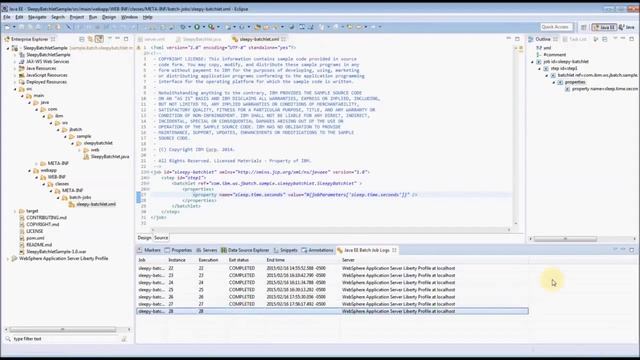The height and width of the screenshot is (360, 640).
Task: Switch to the Source editor tab
Action: [x=161, y=238]
